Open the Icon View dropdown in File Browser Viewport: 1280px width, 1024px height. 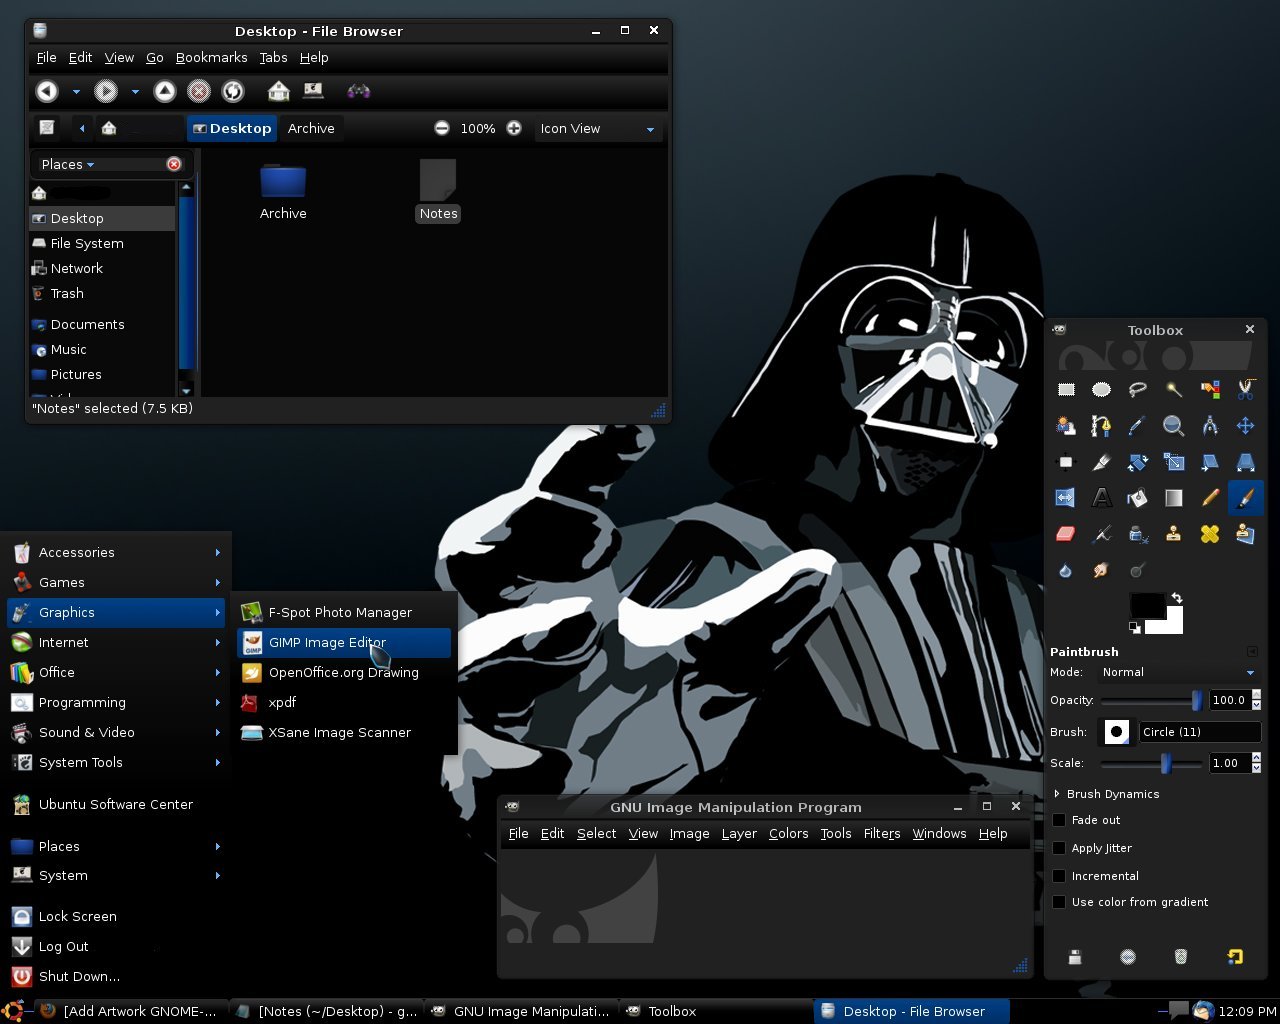point(598,129)
